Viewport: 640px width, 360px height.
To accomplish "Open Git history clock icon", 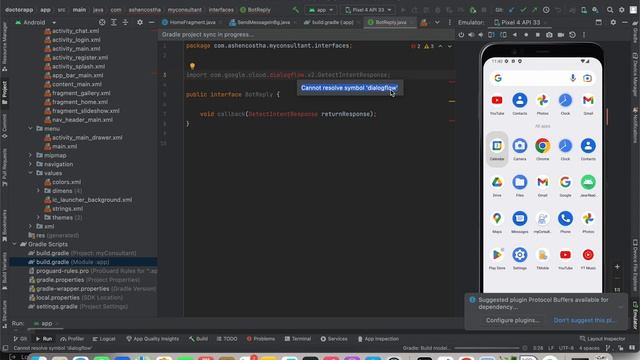I will 546,10.
